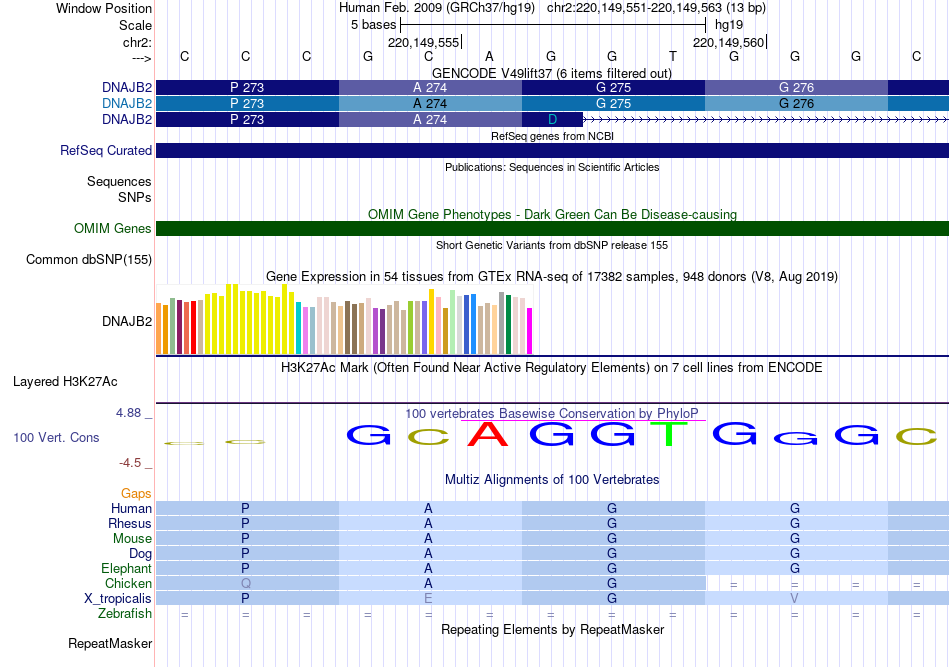Click P 273 codon in light-blue transcript
The width and height of the screenshot is (950, 667).
point(247,104)
